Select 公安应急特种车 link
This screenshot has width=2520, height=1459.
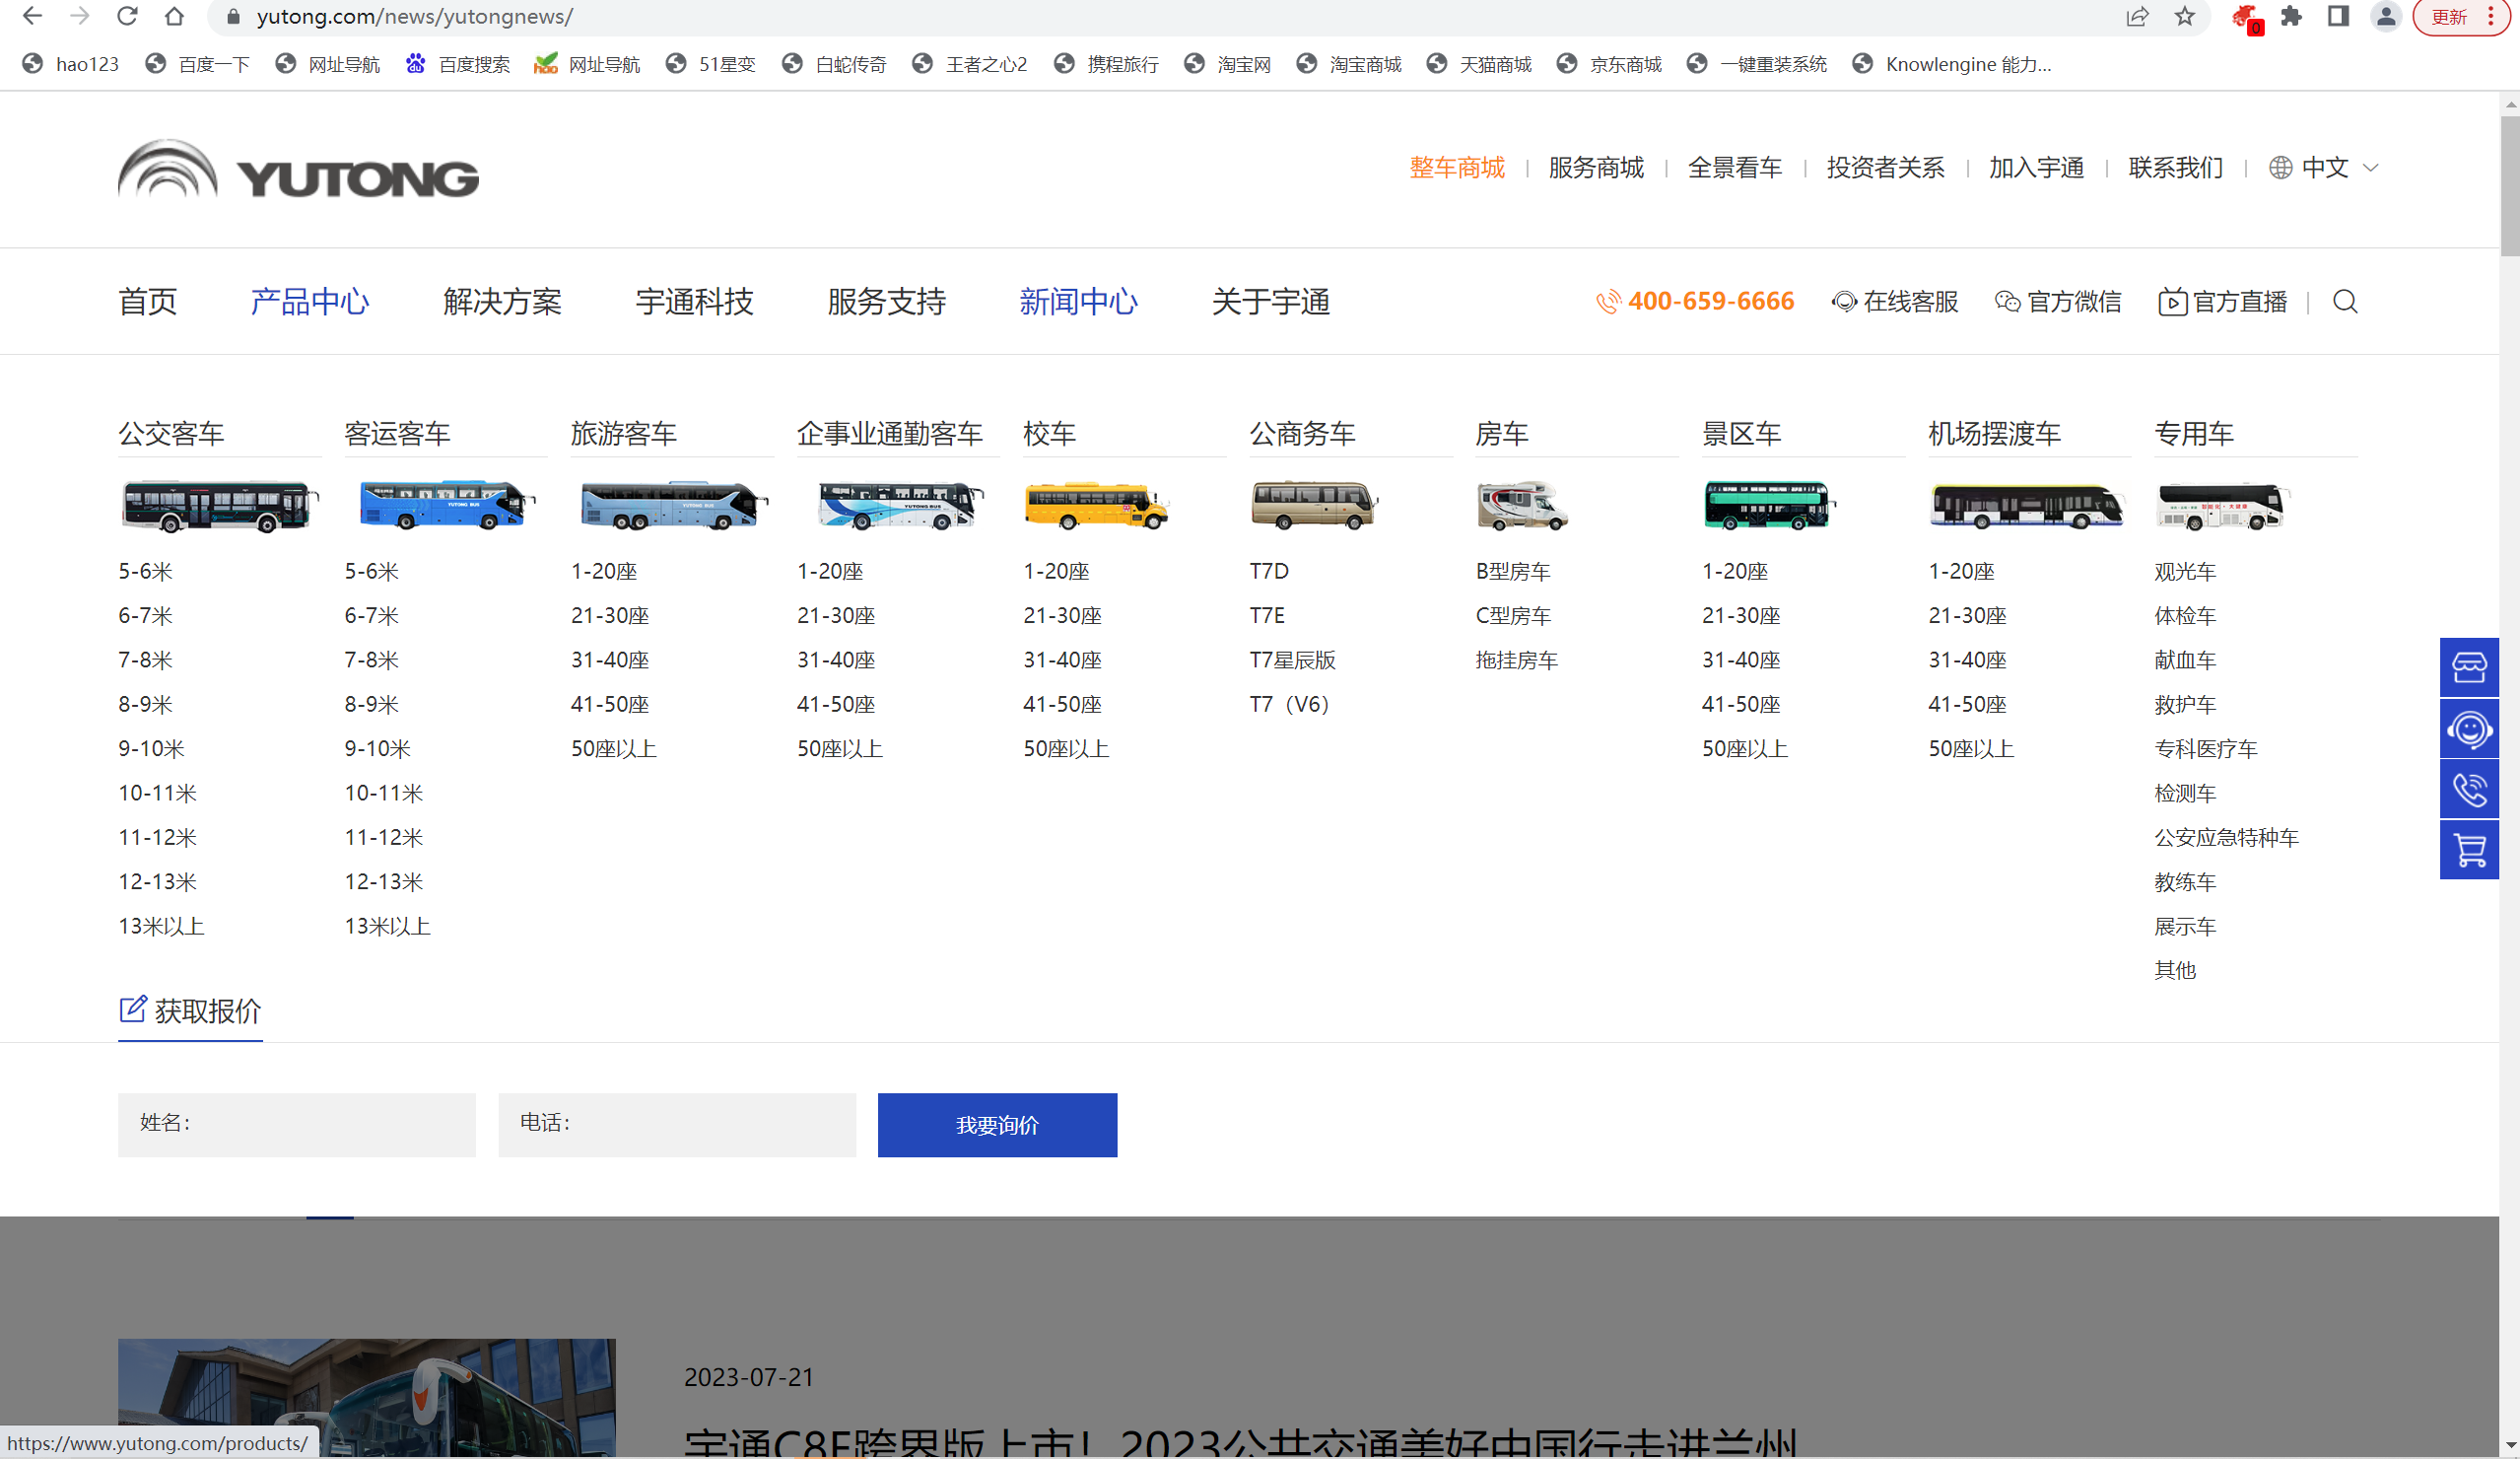click(x=2227, y=837)
